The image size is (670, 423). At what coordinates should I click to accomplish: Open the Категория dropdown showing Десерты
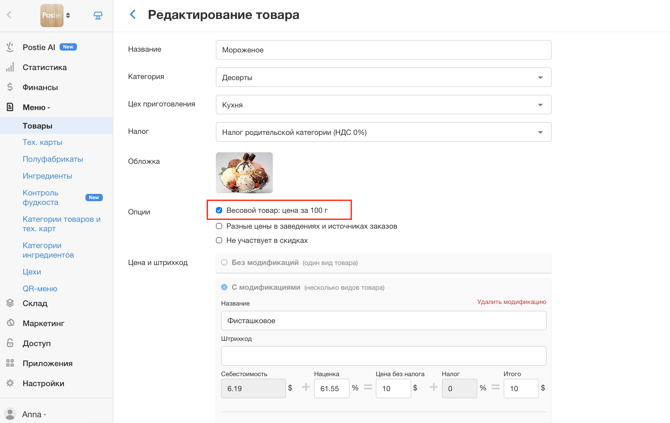(383, 77)
